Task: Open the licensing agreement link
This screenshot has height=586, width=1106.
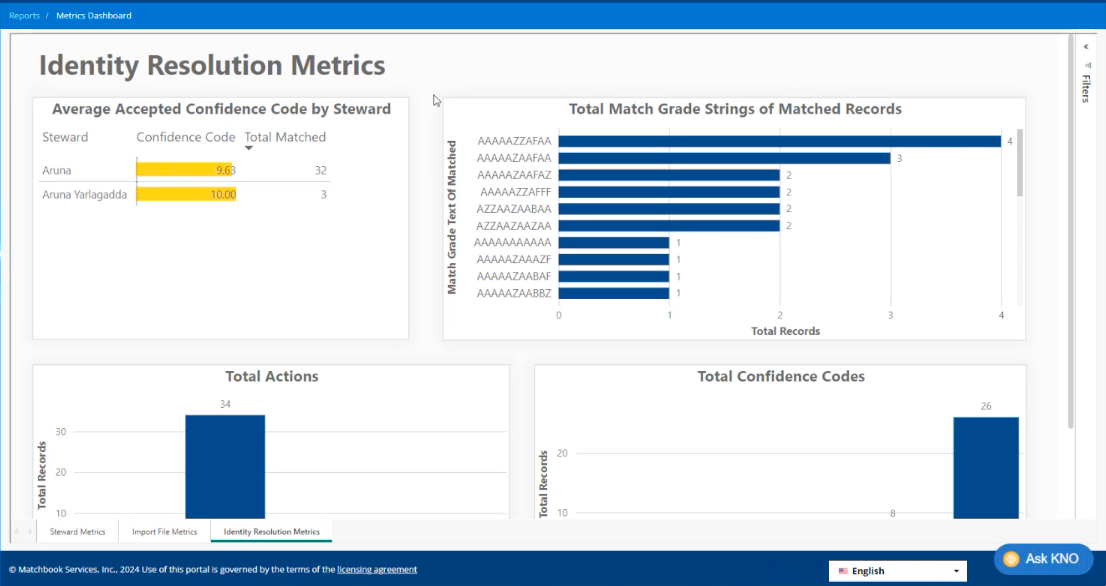Action: click(x=377, y=569)
